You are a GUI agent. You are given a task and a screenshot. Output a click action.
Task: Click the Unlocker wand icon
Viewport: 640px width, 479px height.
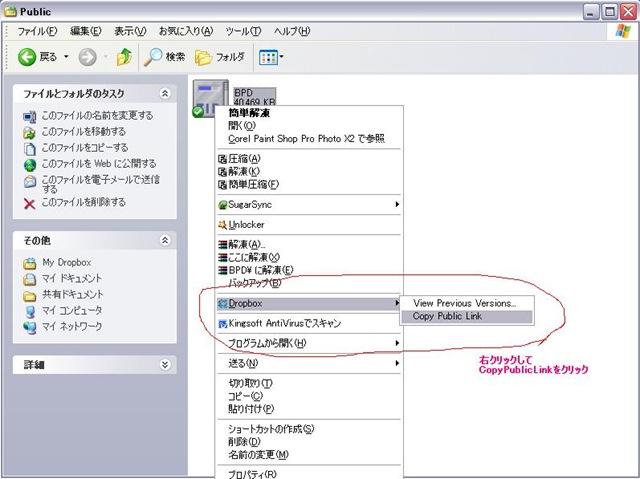[222, 225]
